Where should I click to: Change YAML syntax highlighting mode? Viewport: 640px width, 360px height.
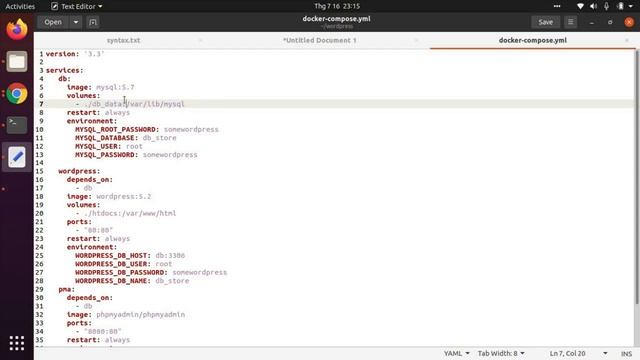click(x=456, y=353)
